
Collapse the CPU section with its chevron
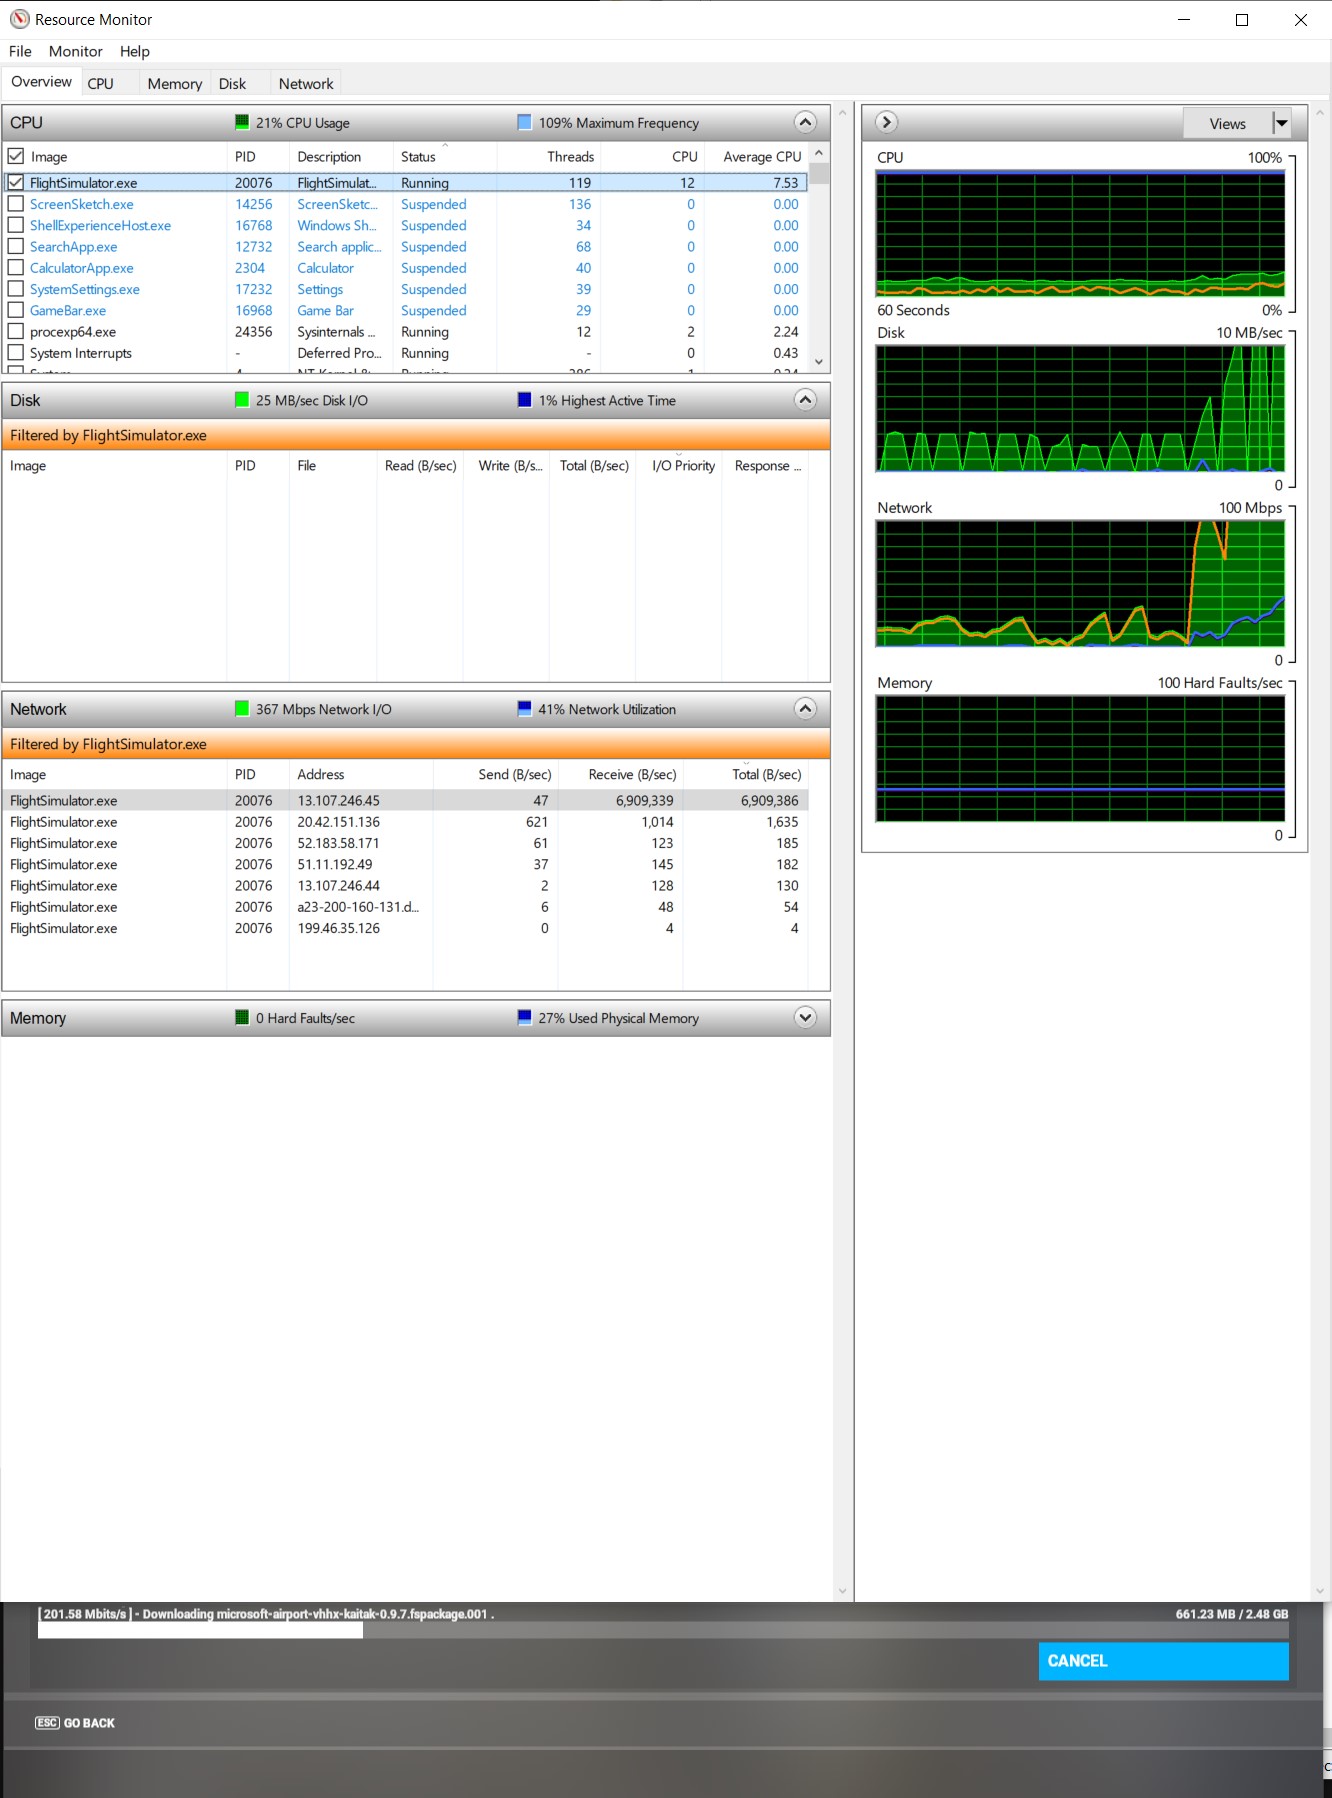pyautogui.click(x=805, y=122)
